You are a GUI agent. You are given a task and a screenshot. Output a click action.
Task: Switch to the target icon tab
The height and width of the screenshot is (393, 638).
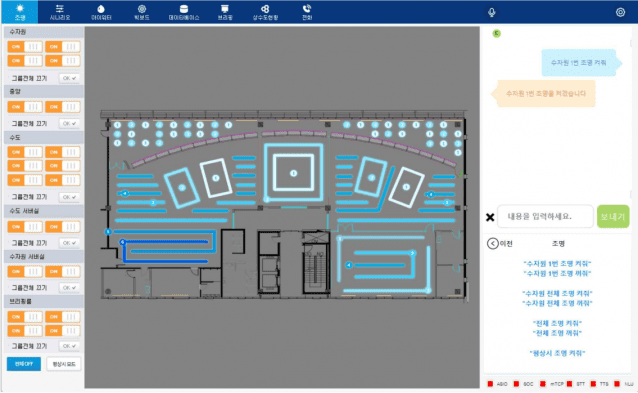click(x=142, y=12)
